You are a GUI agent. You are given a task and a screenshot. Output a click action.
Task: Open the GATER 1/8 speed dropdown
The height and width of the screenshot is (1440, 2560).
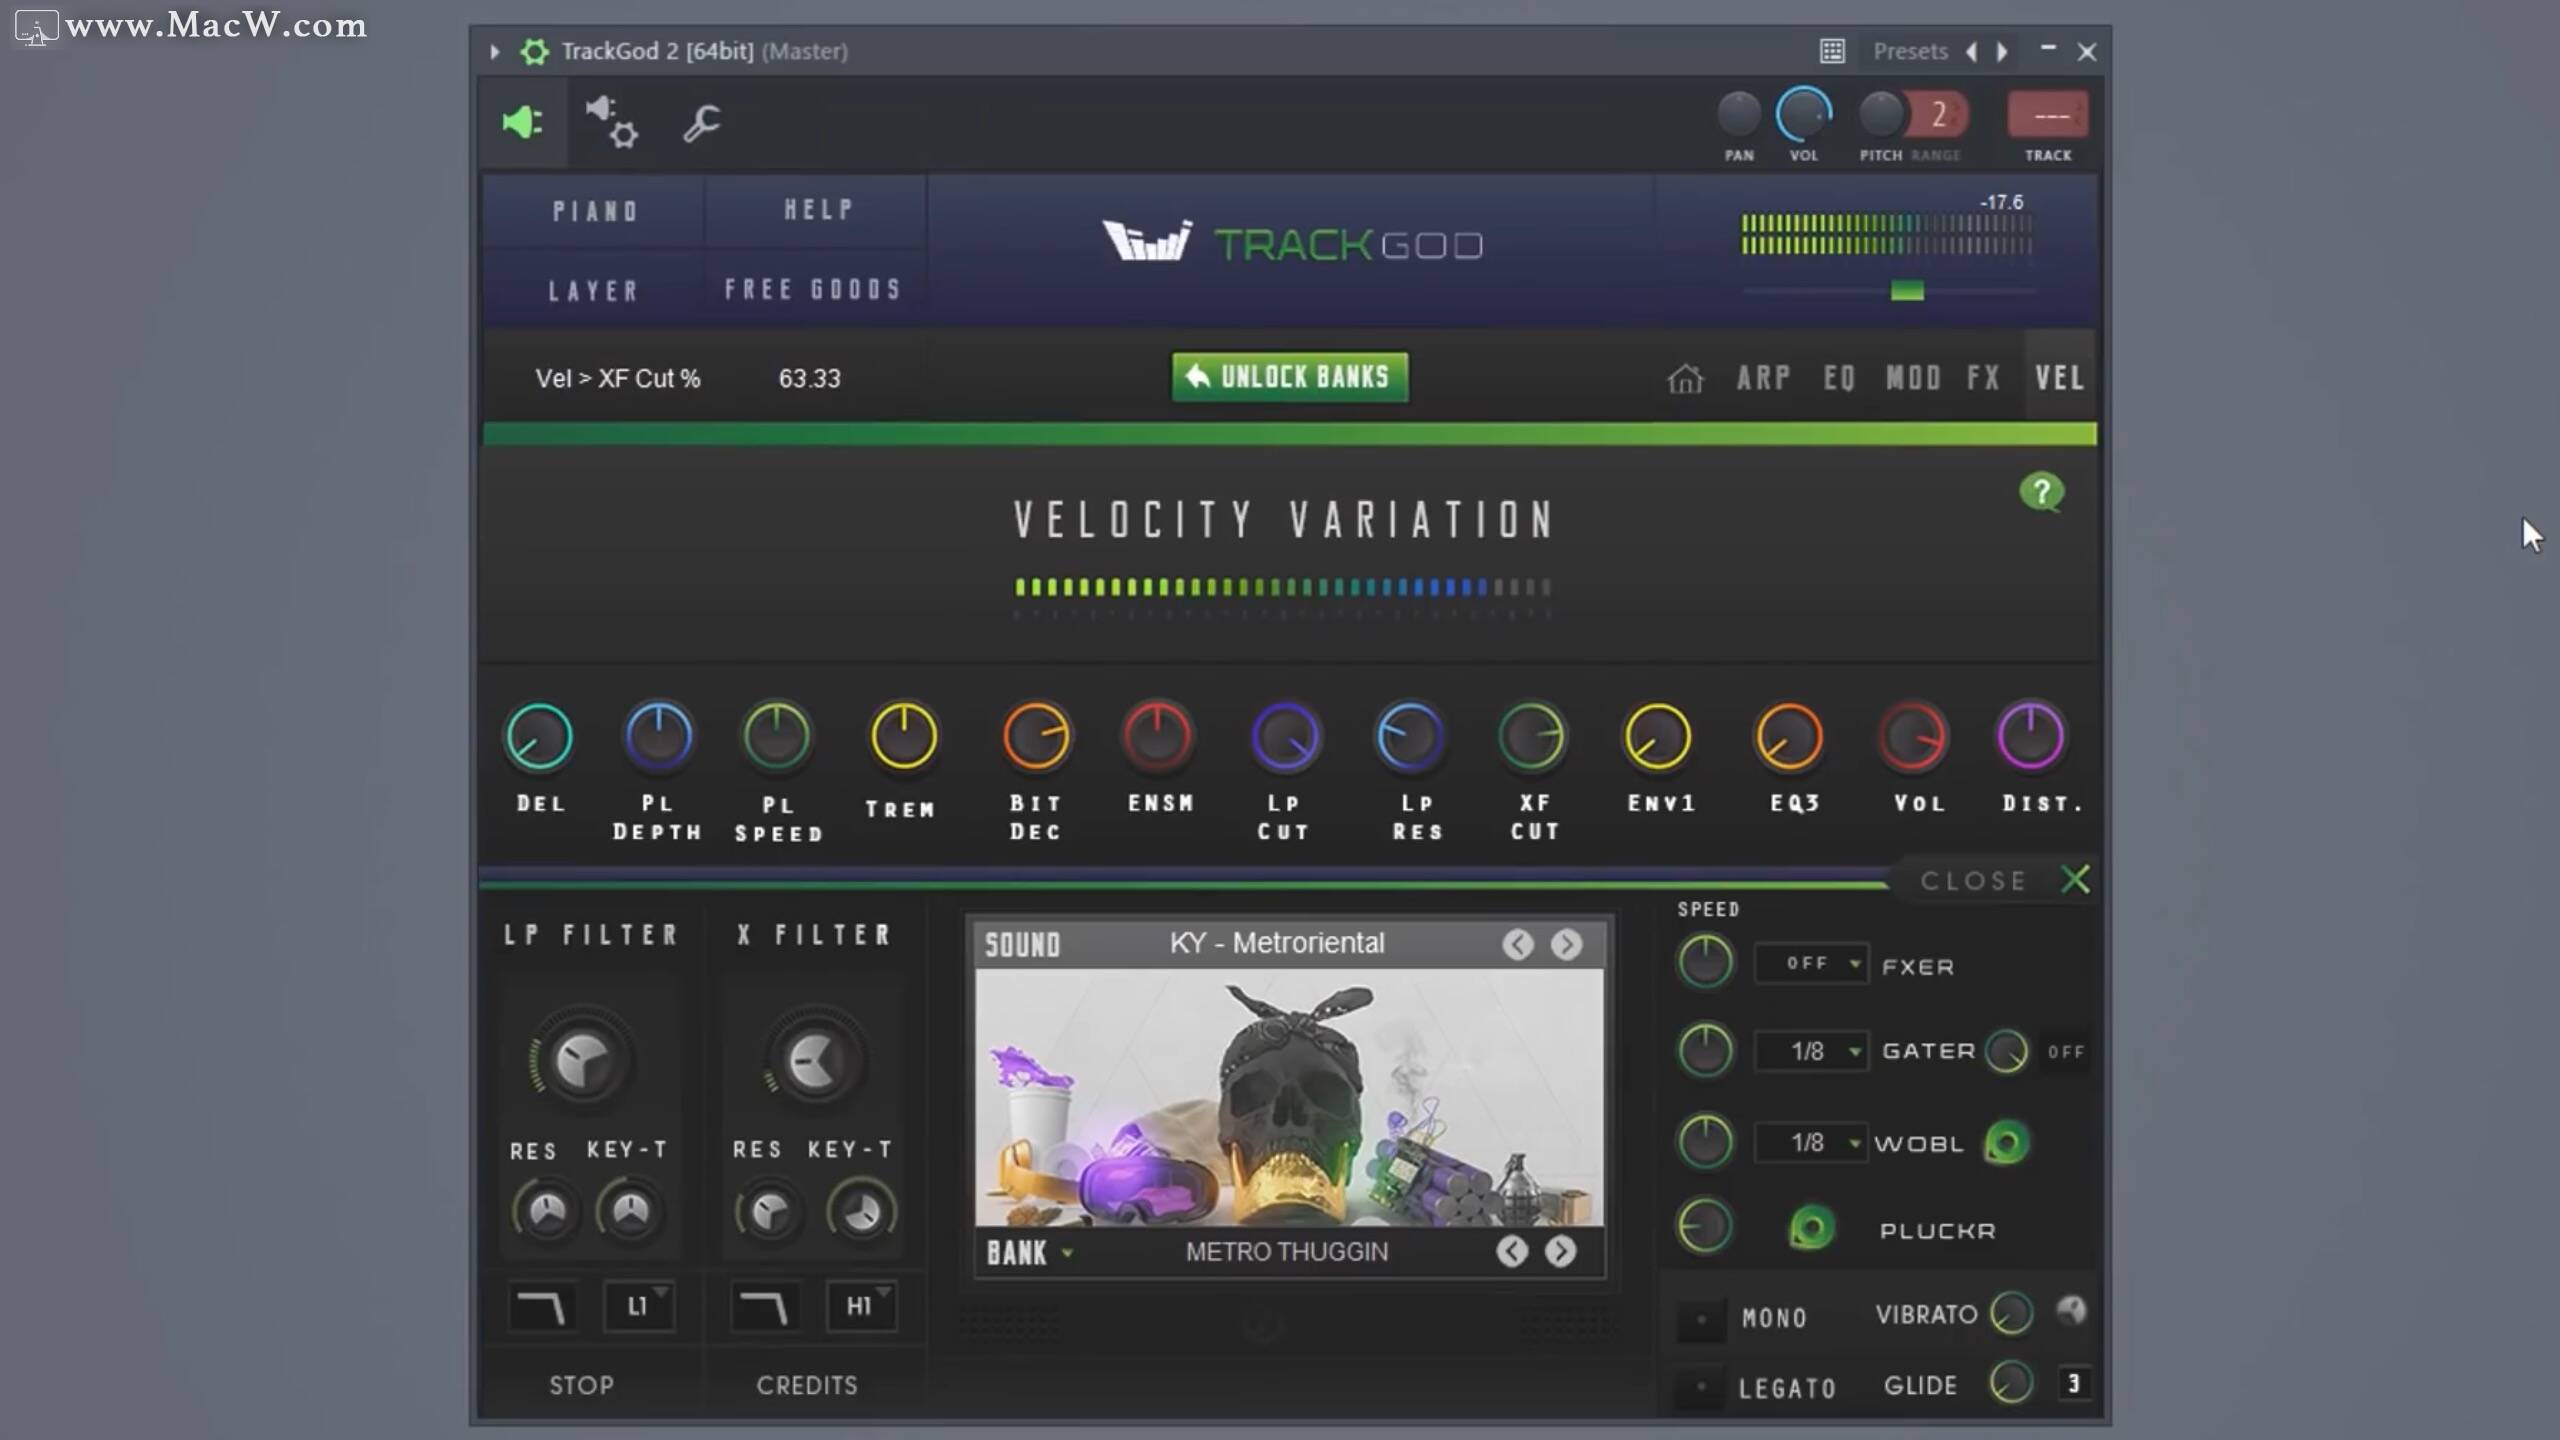(1811, 1051)
